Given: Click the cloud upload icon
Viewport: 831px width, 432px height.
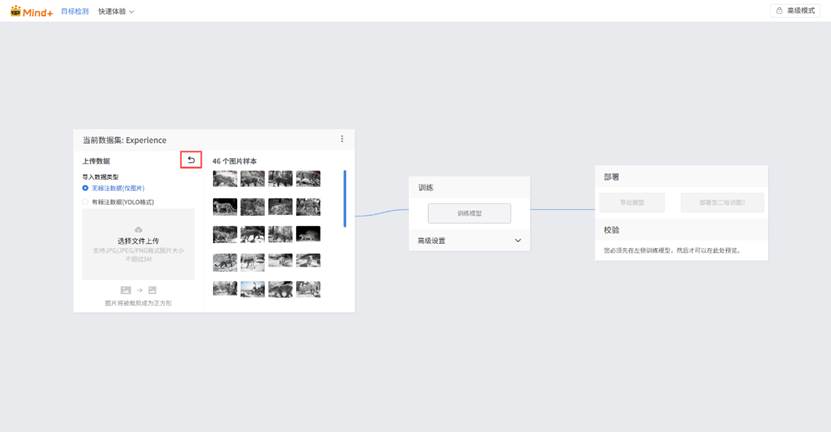Looking at the screenshot, I should point(138,230).
